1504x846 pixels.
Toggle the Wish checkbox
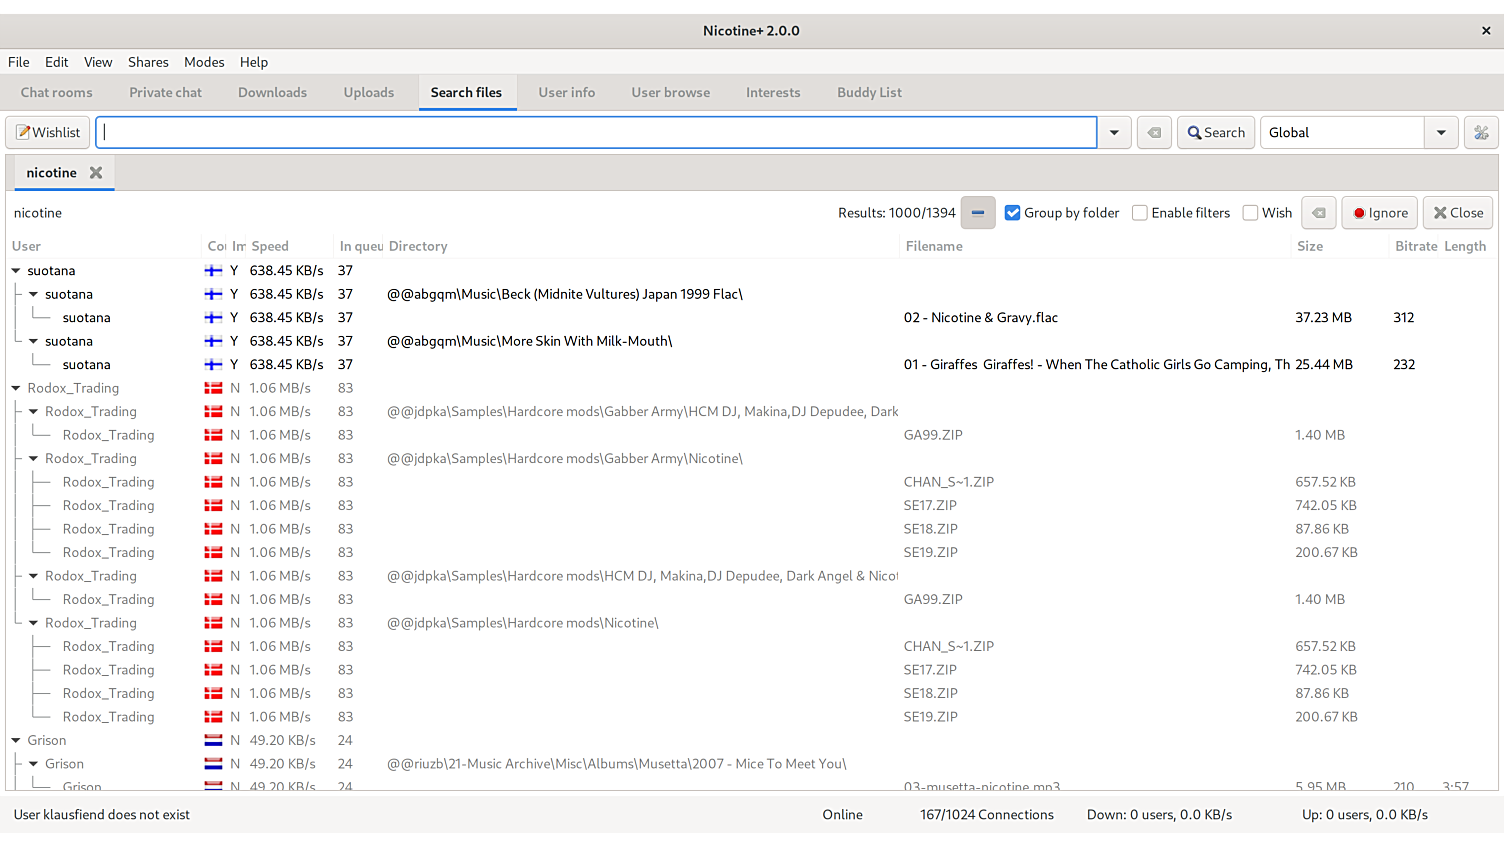pos(1250,213)
